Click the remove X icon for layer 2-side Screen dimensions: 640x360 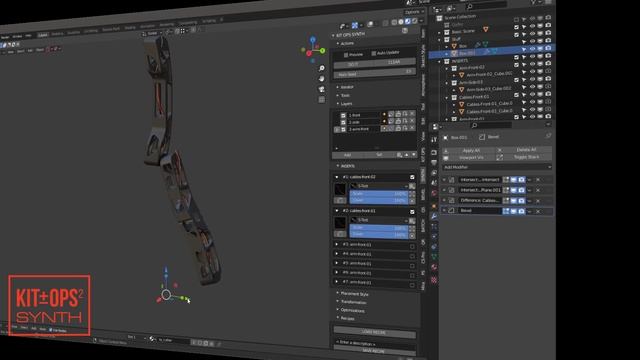pos(412,121)
